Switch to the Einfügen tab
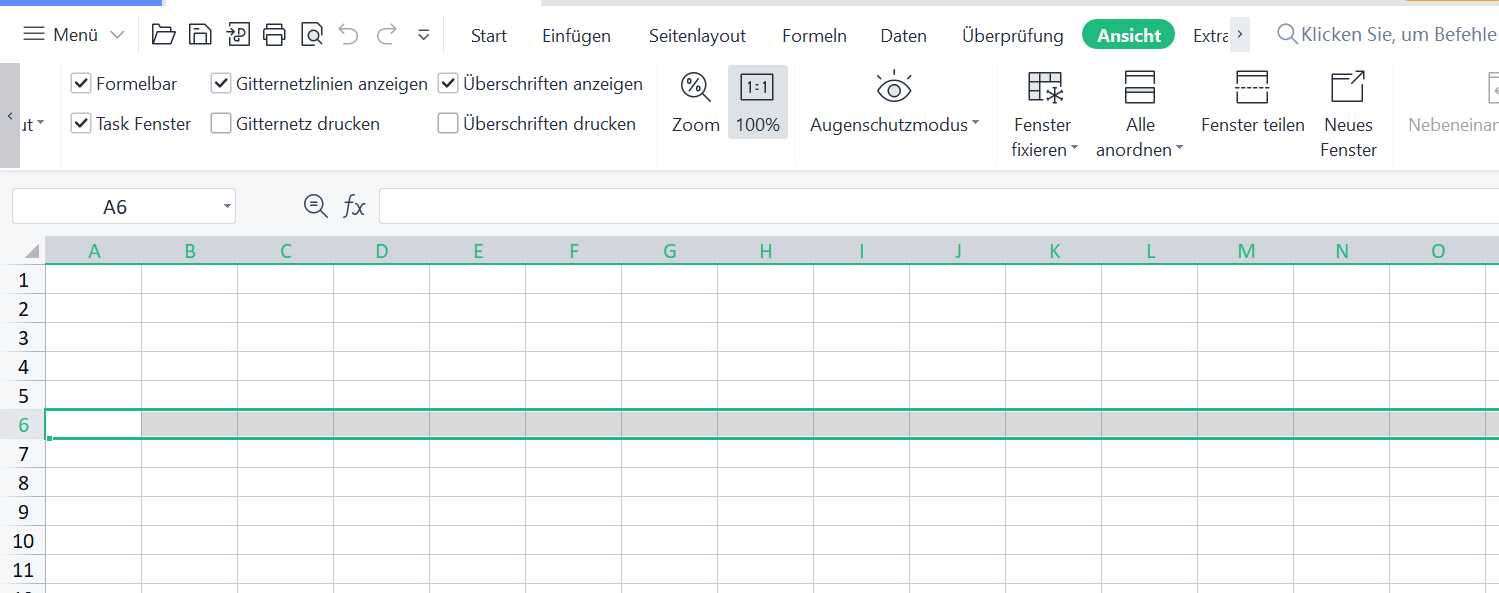 point(576,36)
